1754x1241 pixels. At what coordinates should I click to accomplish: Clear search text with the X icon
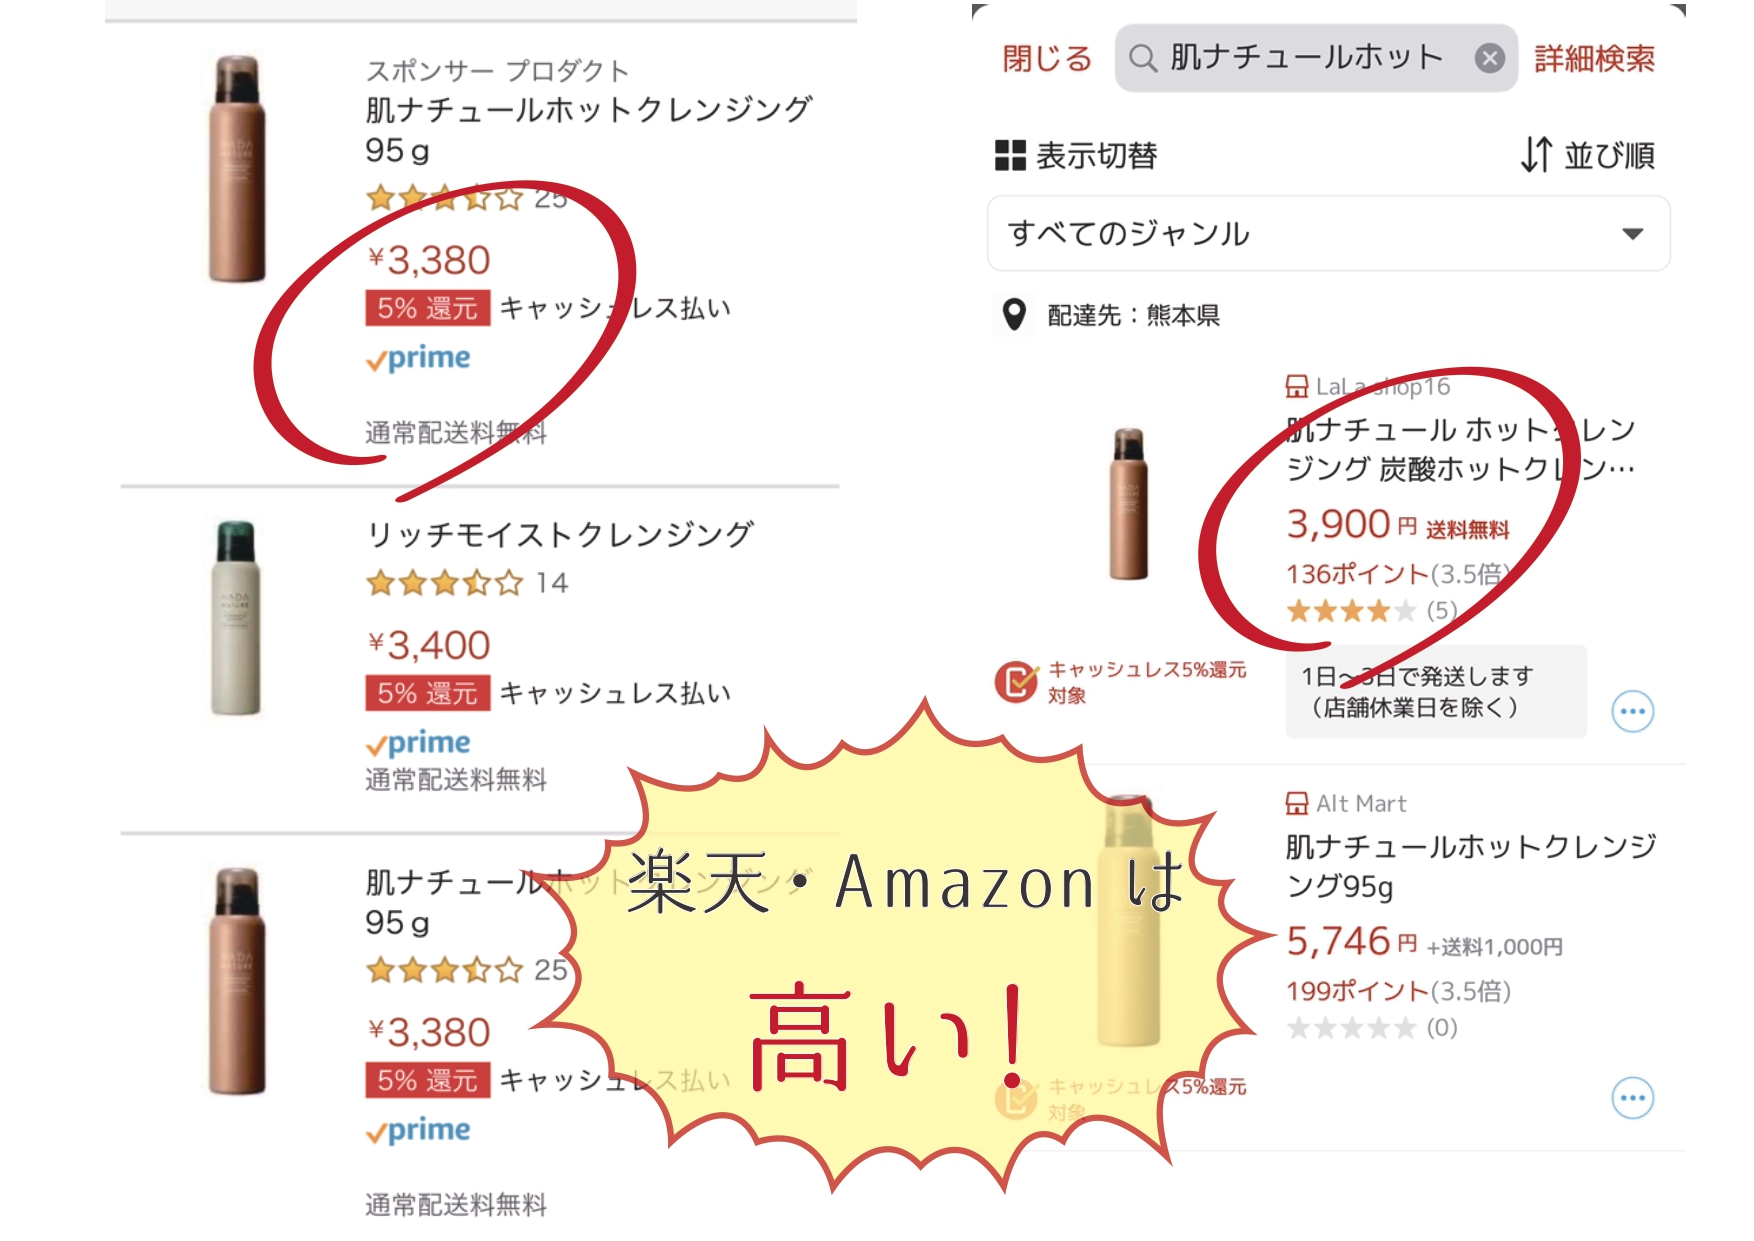(x=1490, y=58)
